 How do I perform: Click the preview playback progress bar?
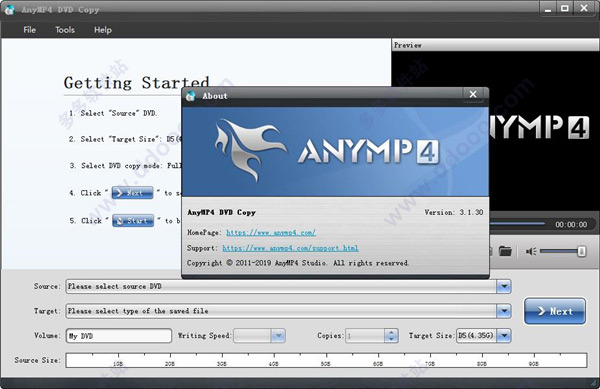click(x=517, y=223)
